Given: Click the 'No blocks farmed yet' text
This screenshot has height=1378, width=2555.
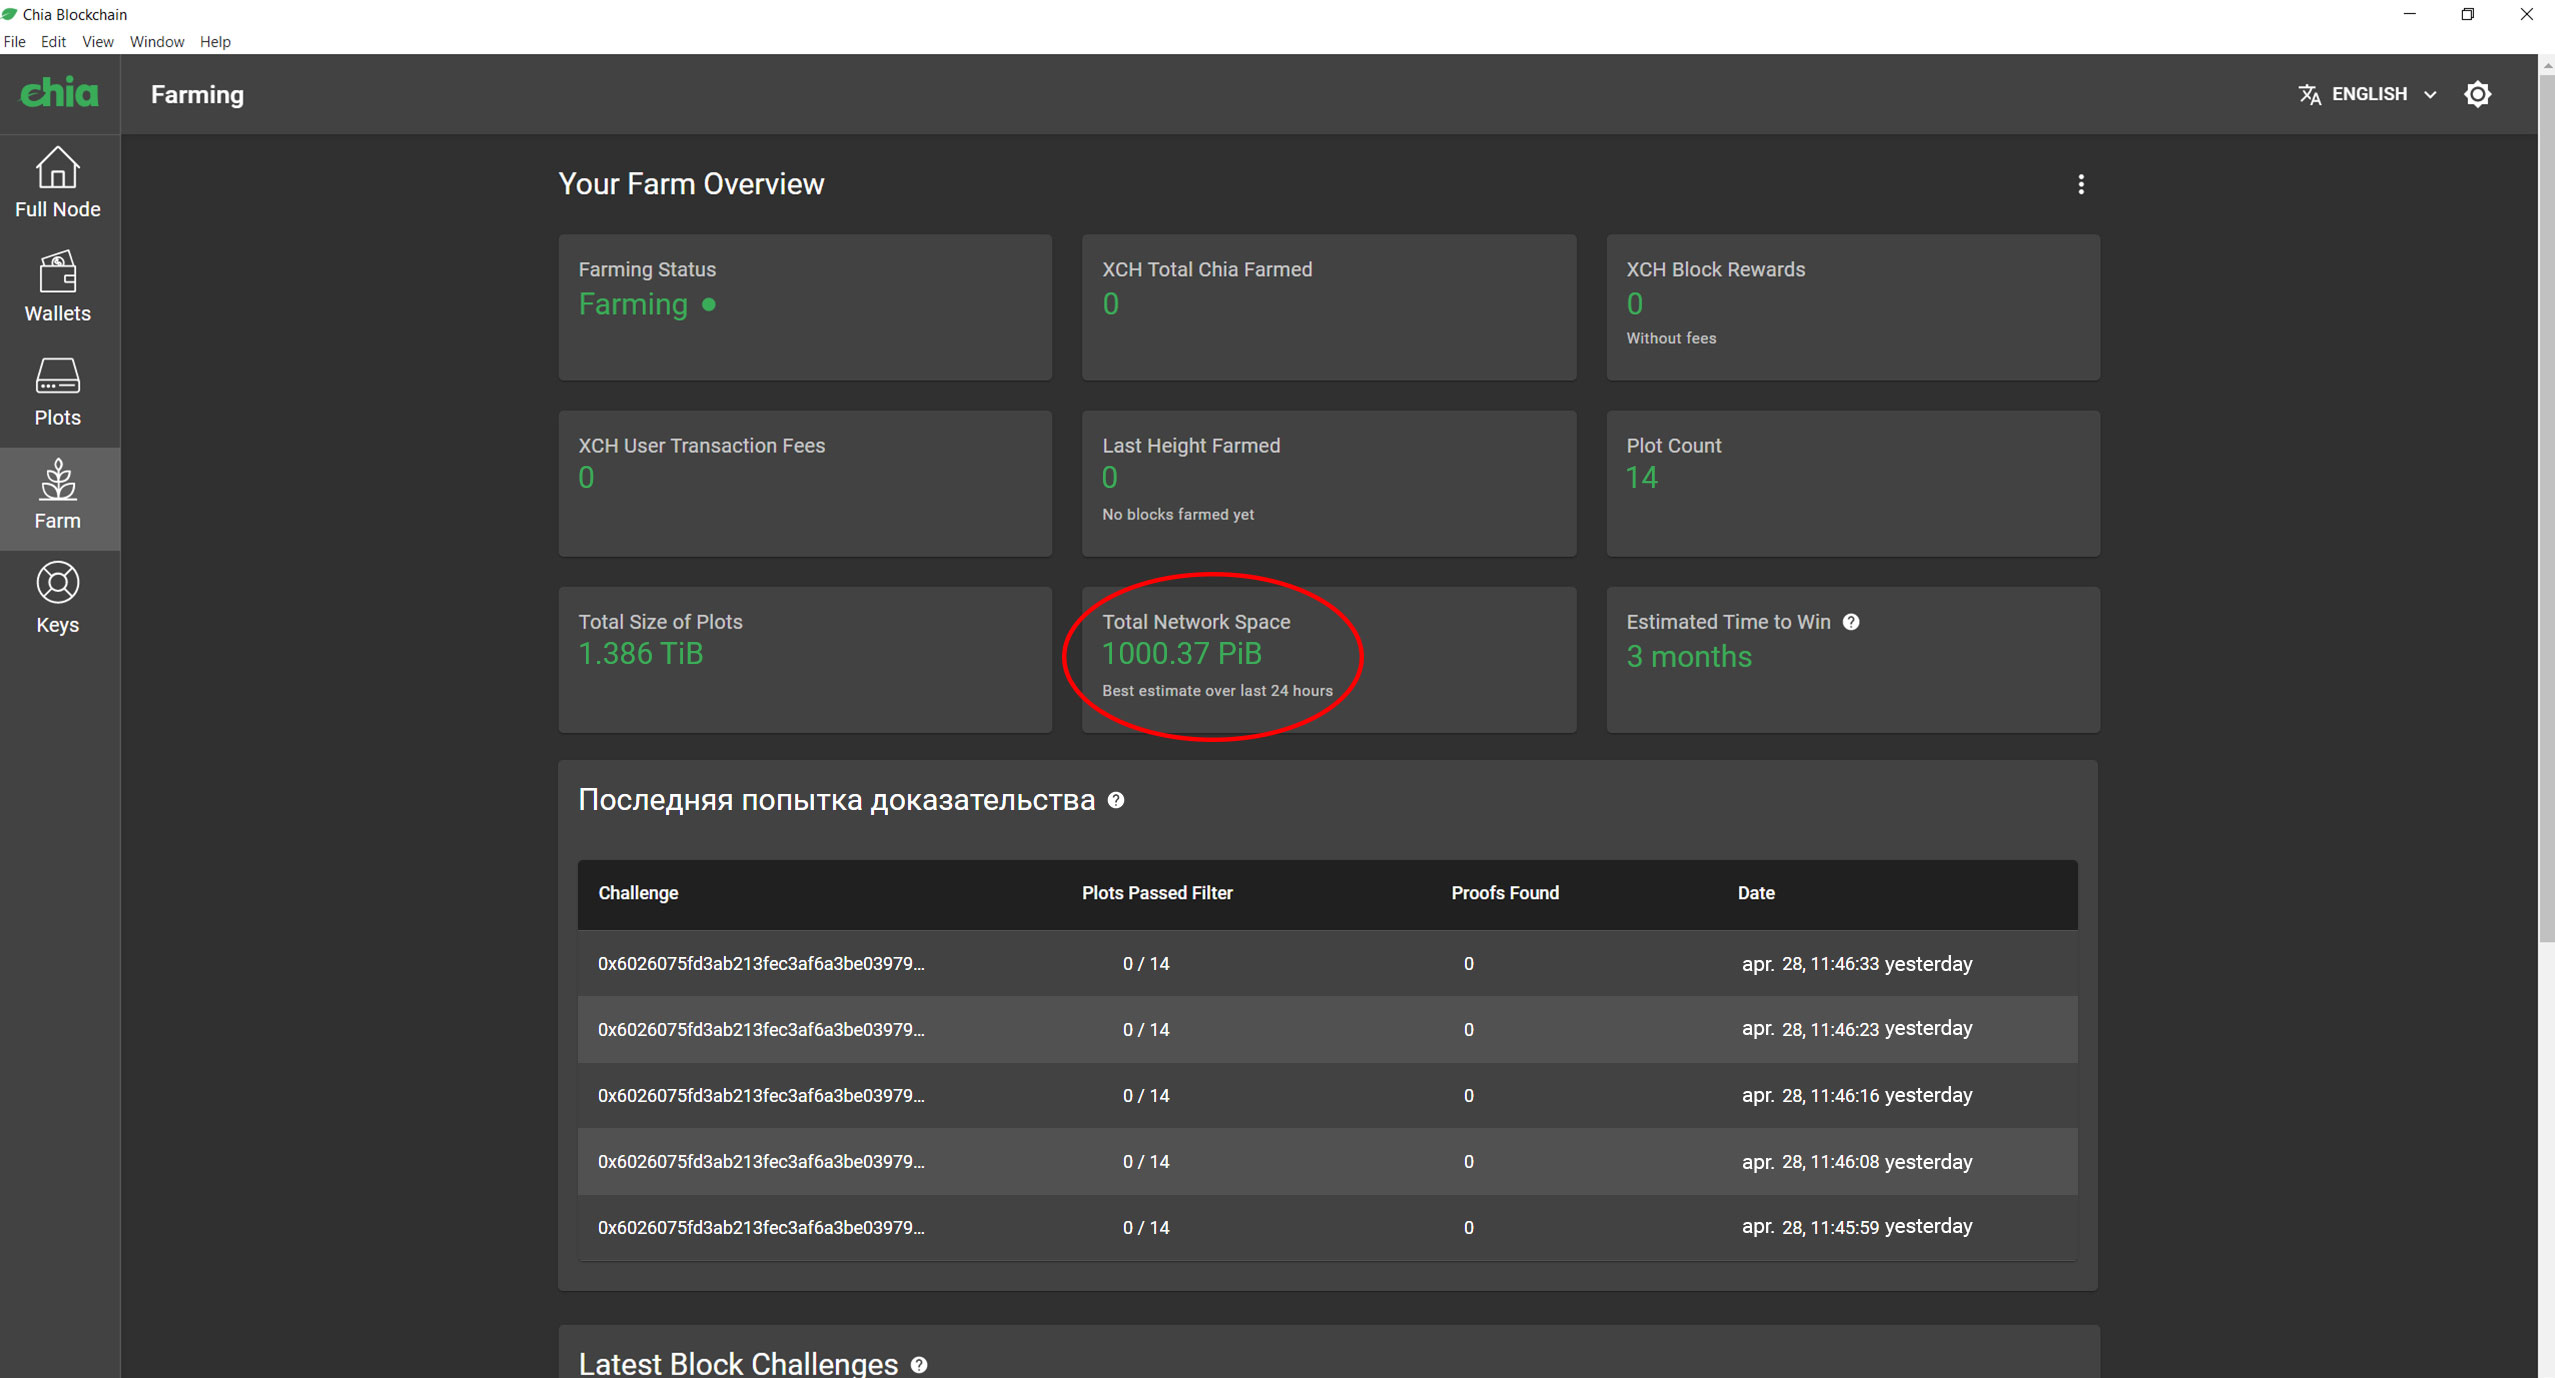Looking at the screenshot, I should point(1178,514).
